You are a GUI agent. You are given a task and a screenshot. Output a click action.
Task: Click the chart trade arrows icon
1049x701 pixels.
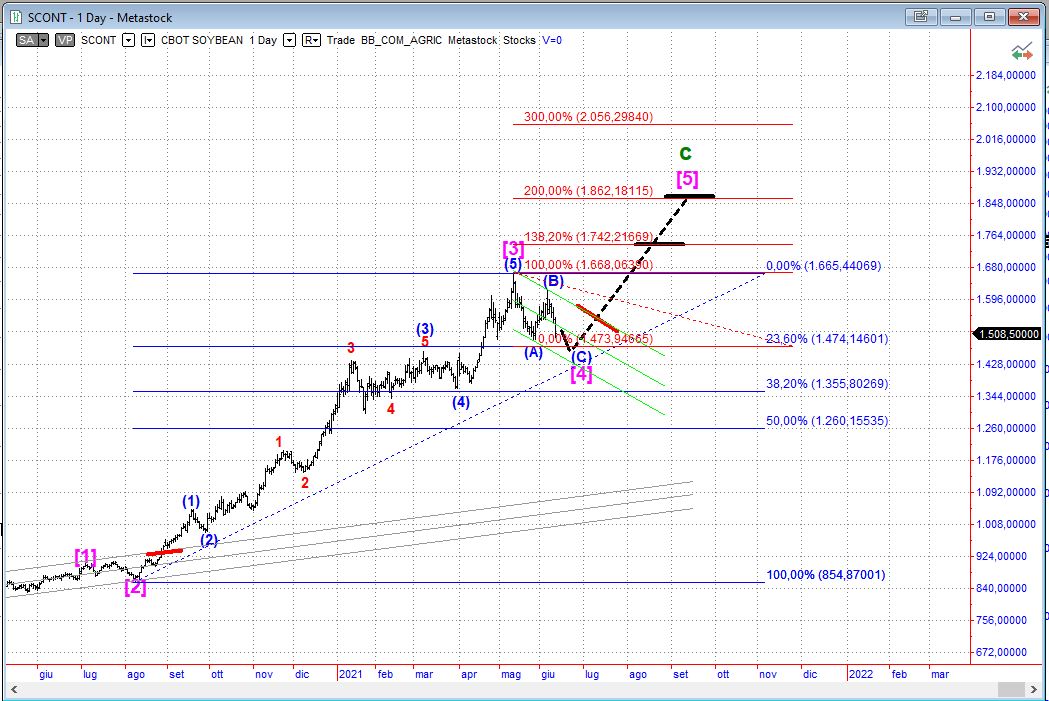pos(1021,51)
